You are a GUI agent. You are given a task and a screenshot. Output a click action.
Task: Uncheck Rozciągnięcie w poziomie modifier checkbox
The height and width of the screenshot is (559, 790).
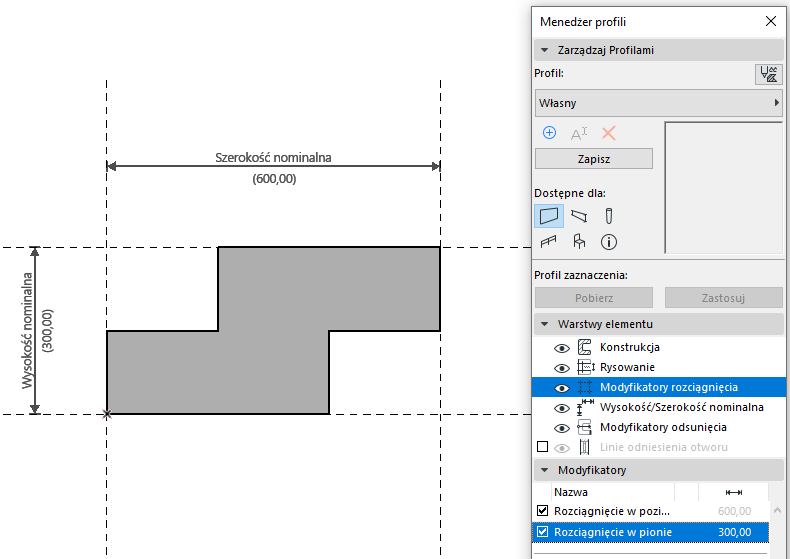pyautogui.click(x=542, y=511)
